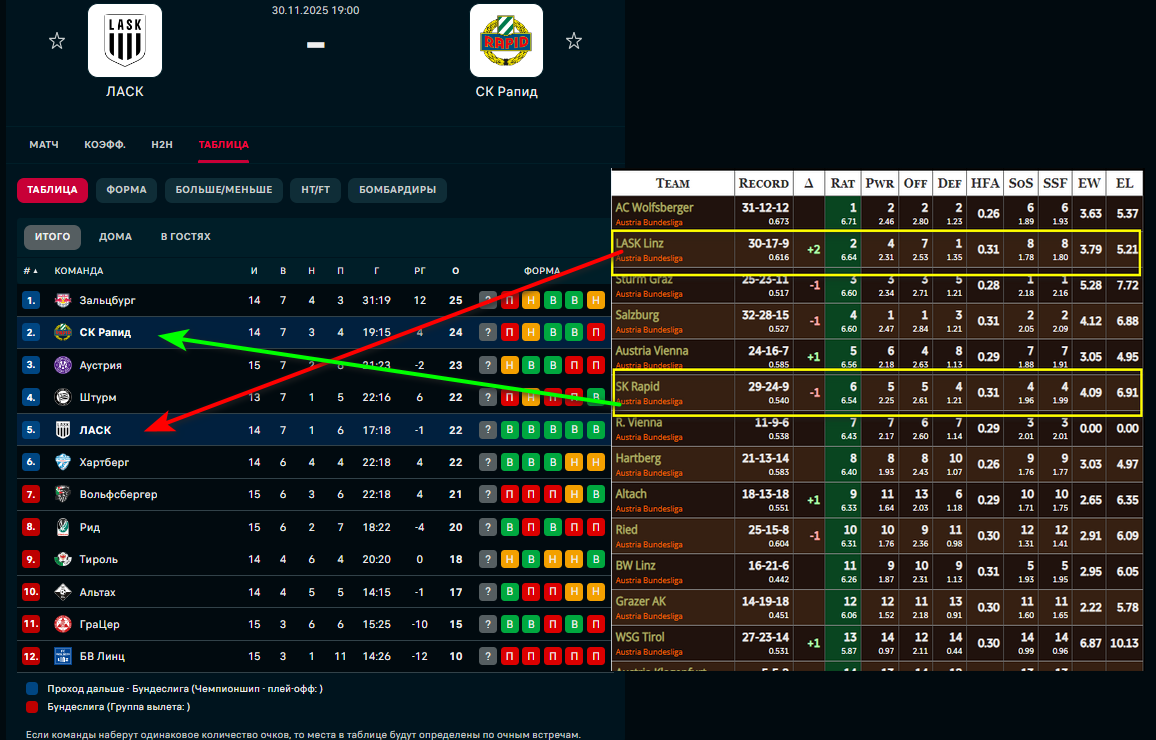Click the LASK team logo in header
Viewport: 1156px width, 740px height.
[125, 41]
